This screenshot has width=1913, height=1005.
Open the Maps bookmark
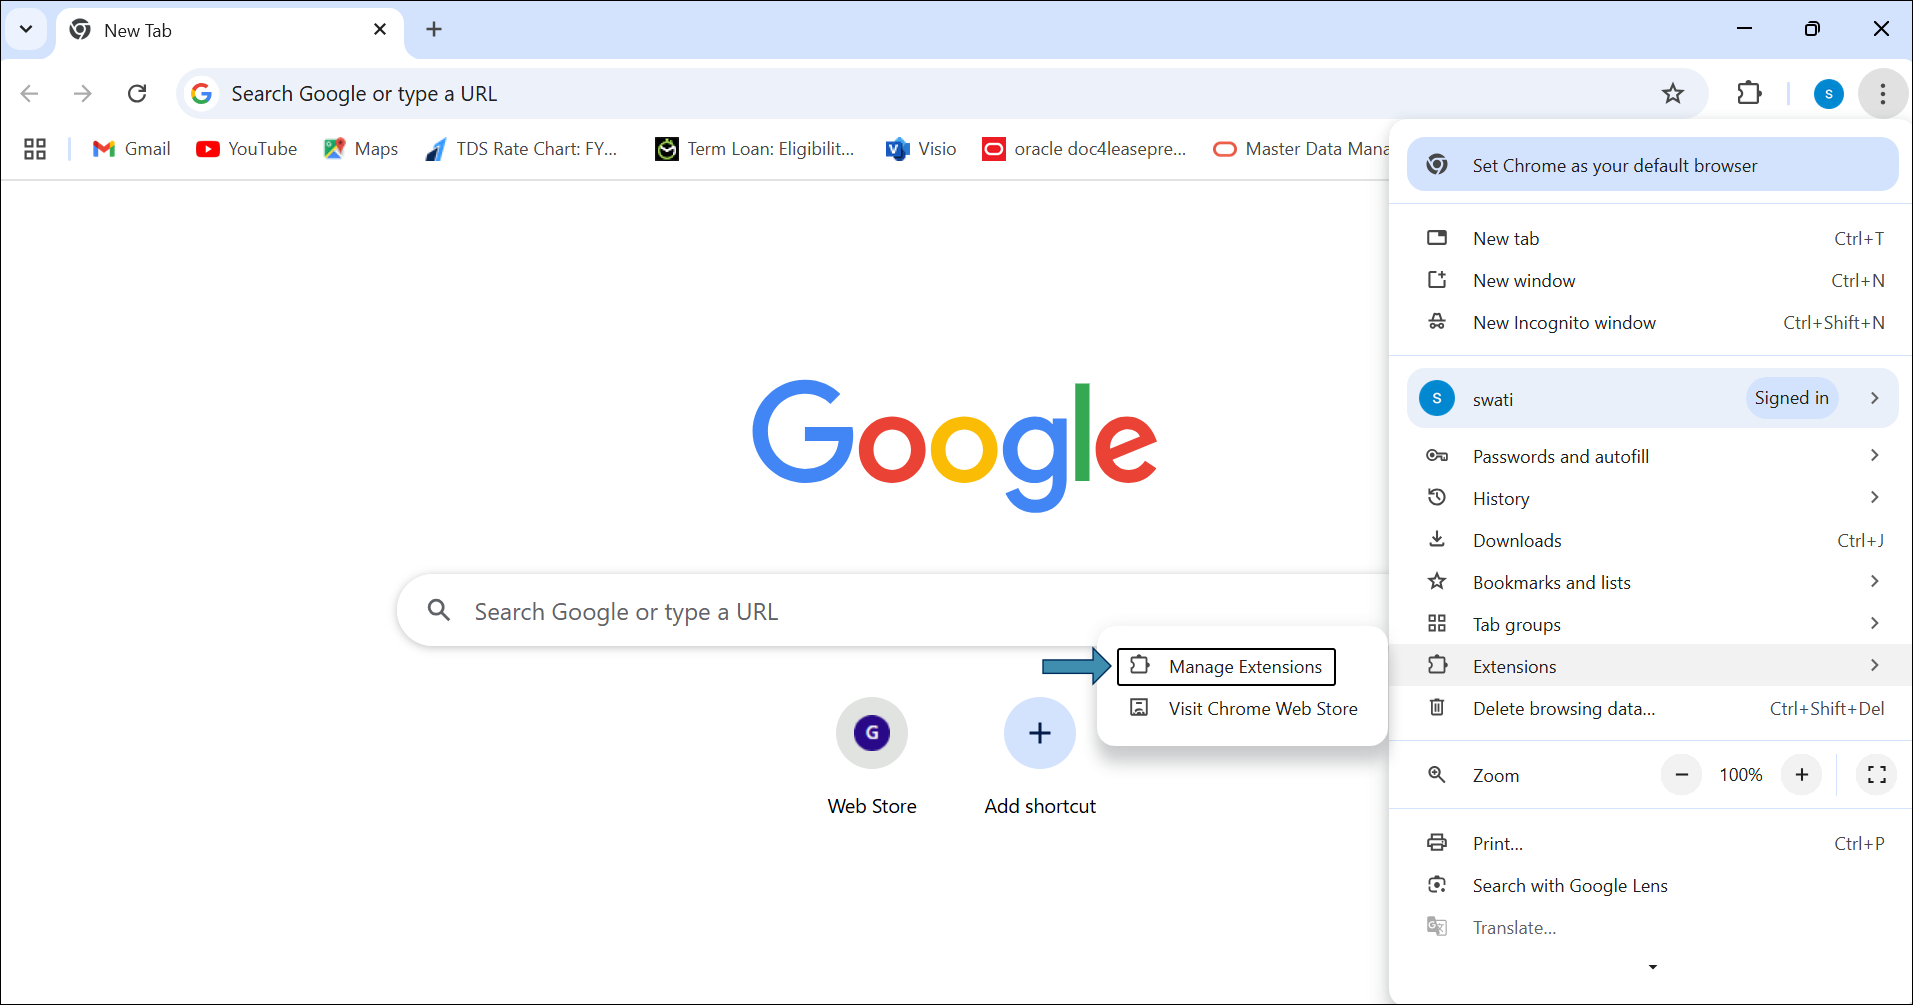pos(361,149)
